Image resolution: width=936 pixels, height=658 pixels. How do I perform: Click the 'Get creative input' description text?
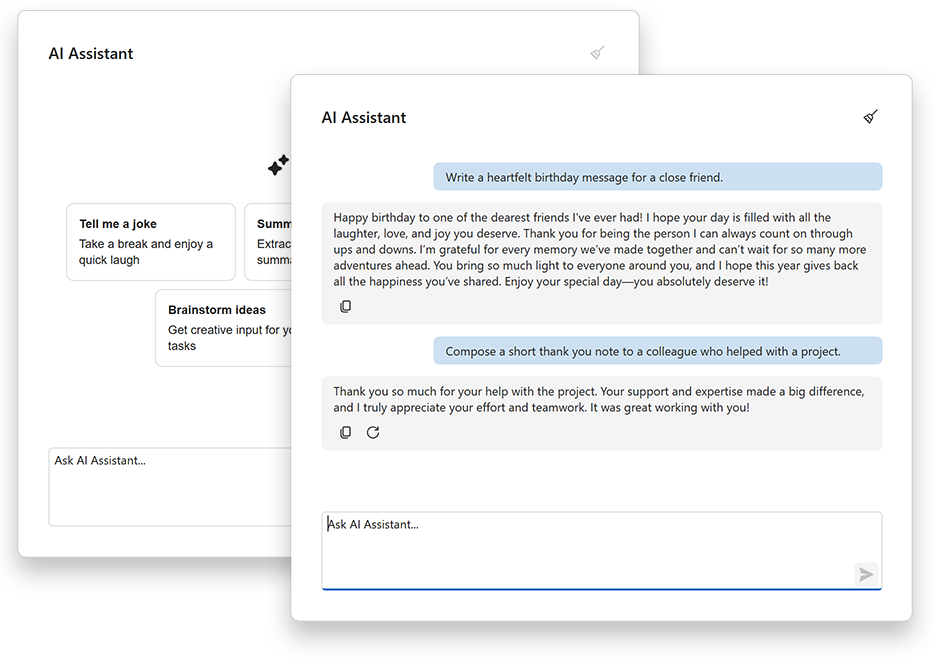coord(229,338)
